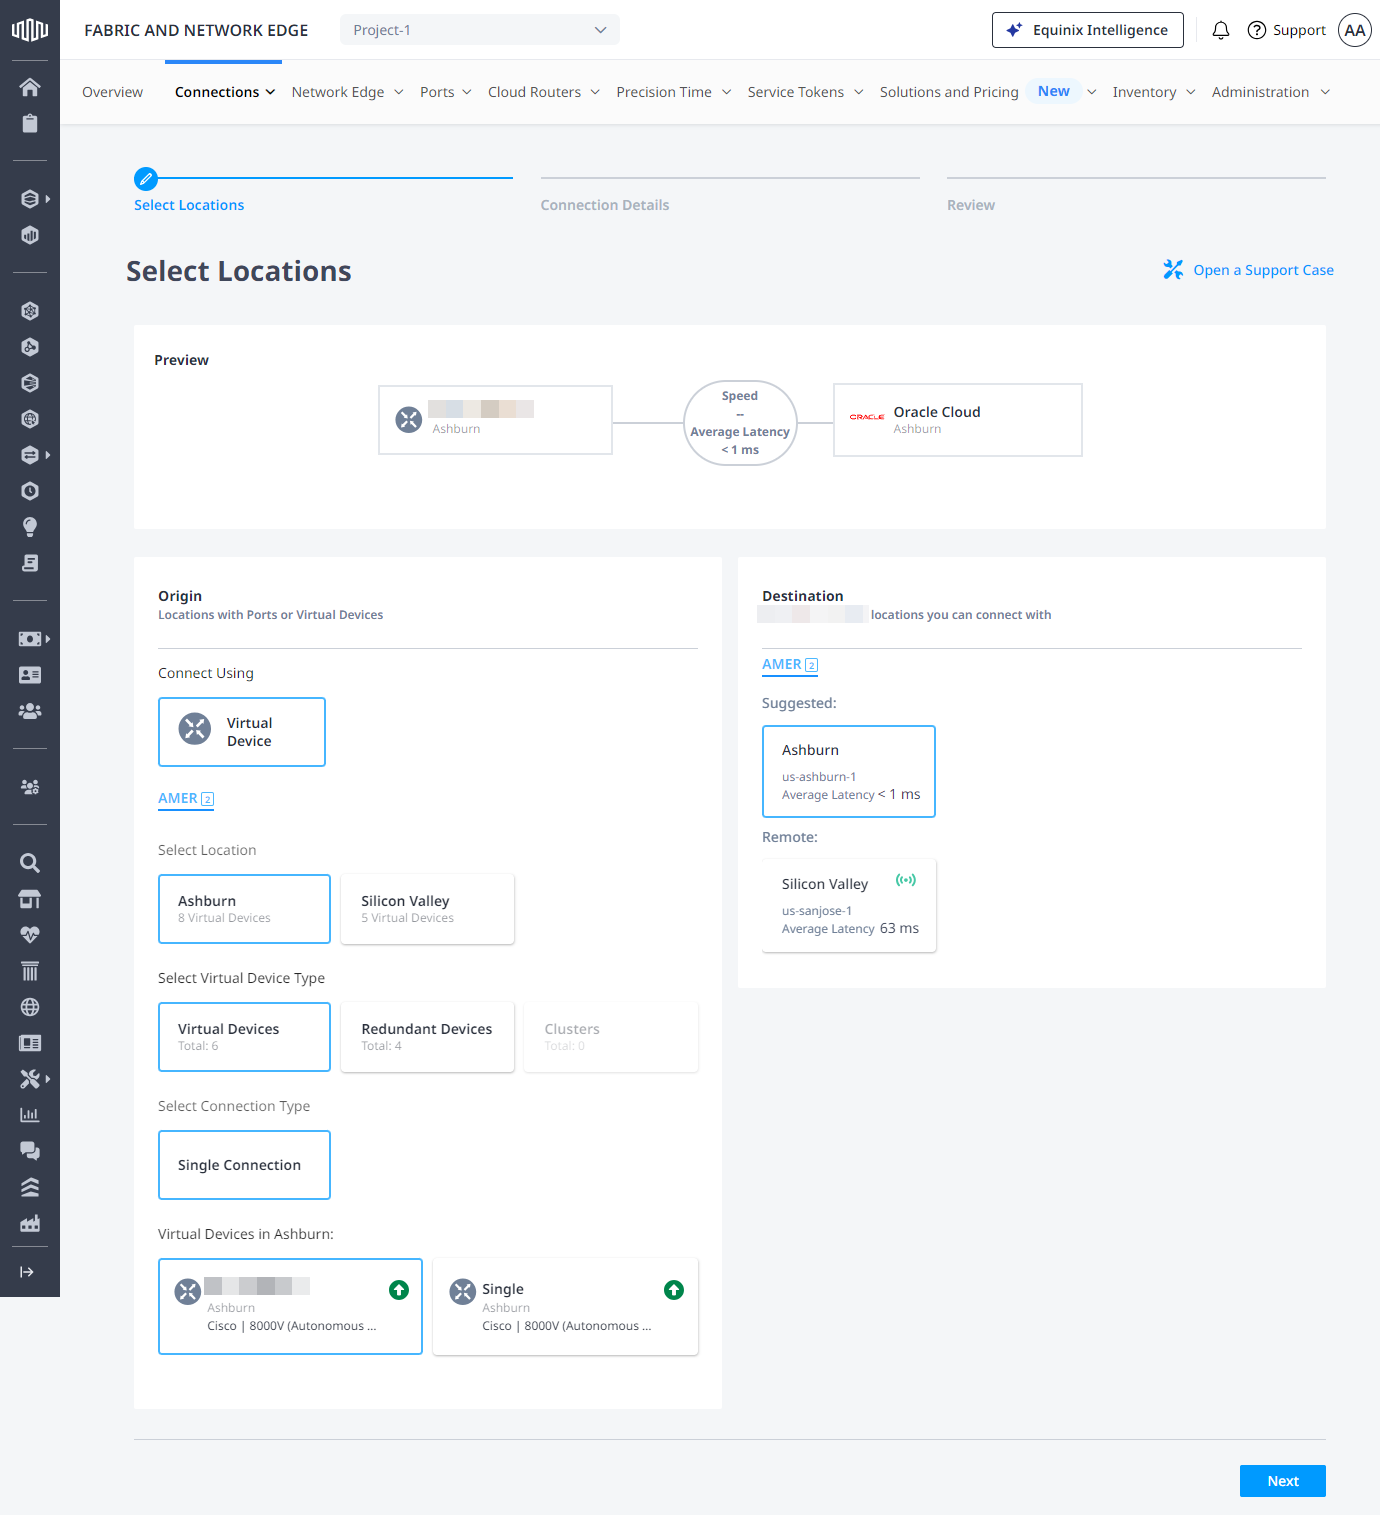Click the Next button
Screen dimensions: 1380x1515
click(x=1283, y=1481)
